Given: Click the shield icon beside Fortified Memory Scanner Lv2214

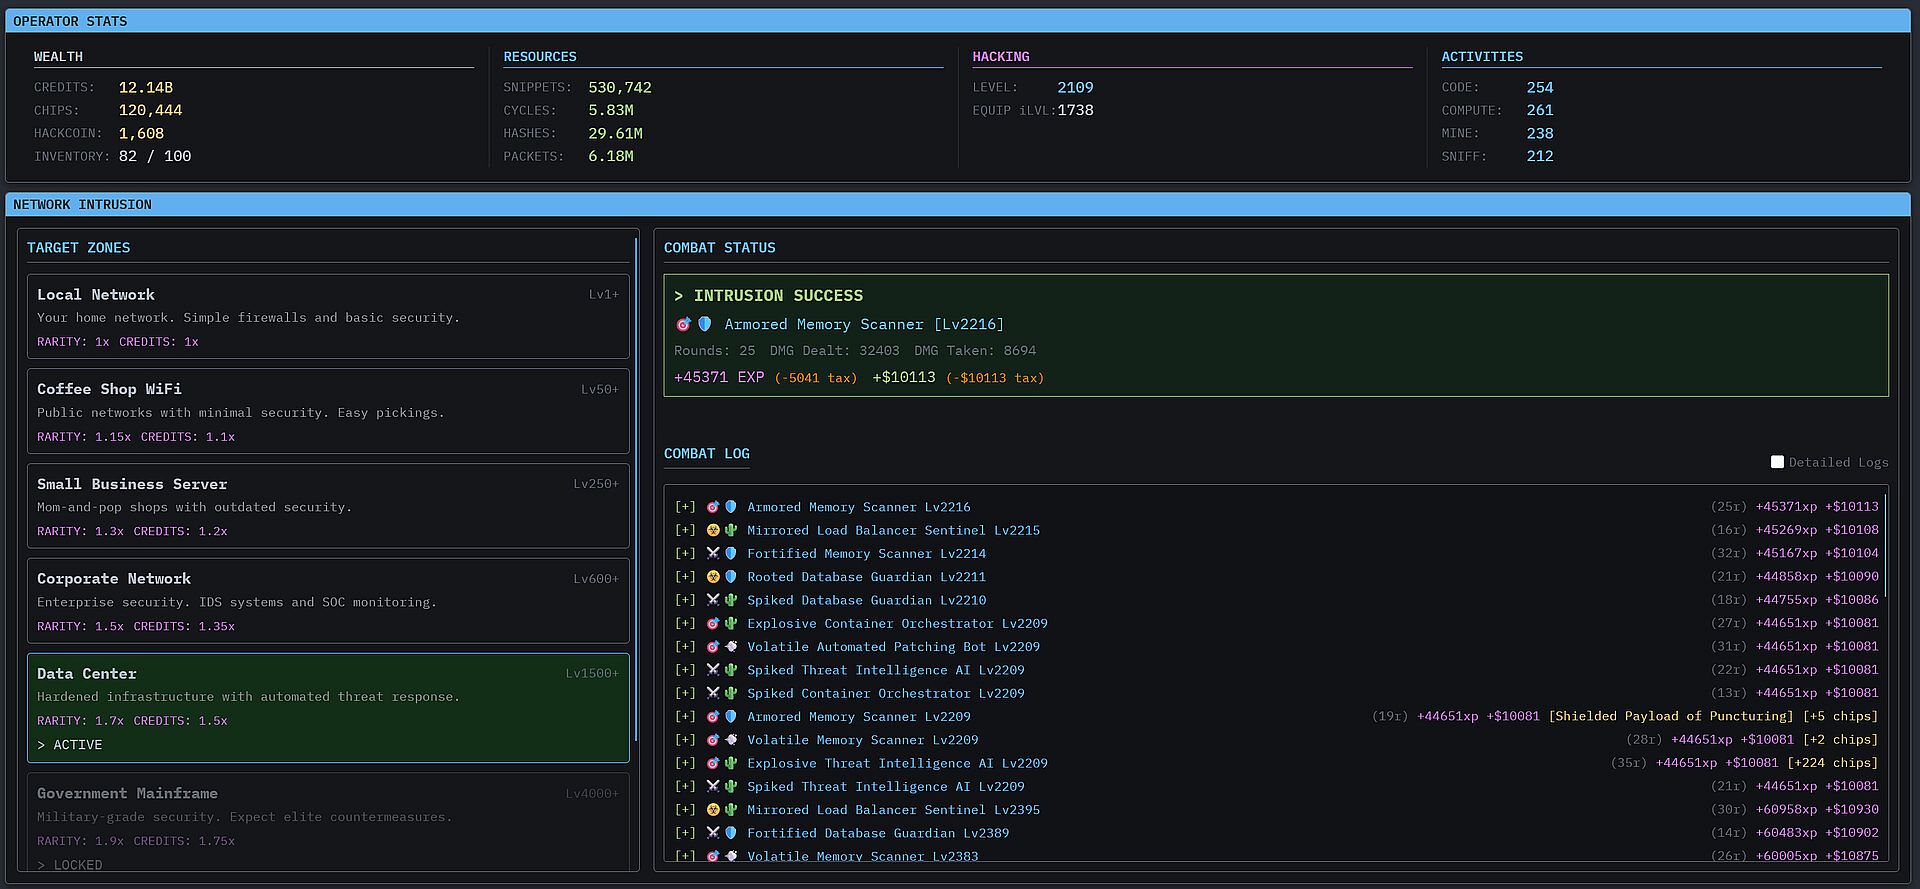Looking at the screenshot, I should coord(731,554).
